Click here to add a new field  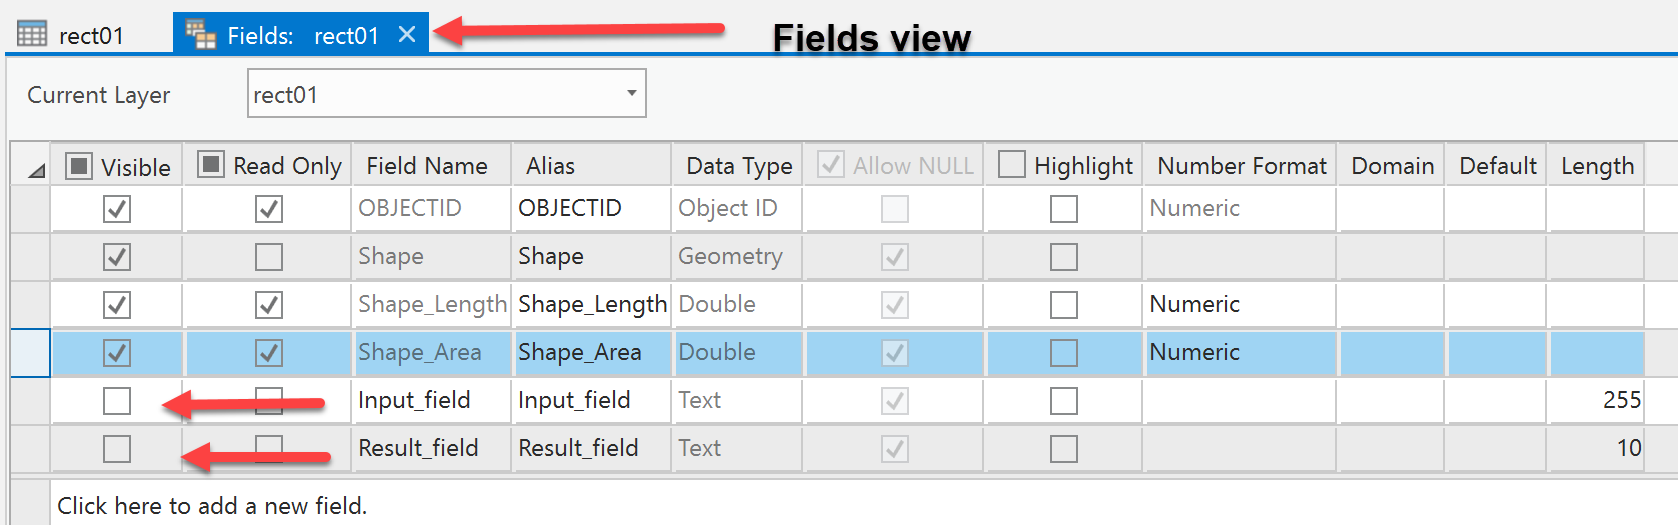[212, 505]
